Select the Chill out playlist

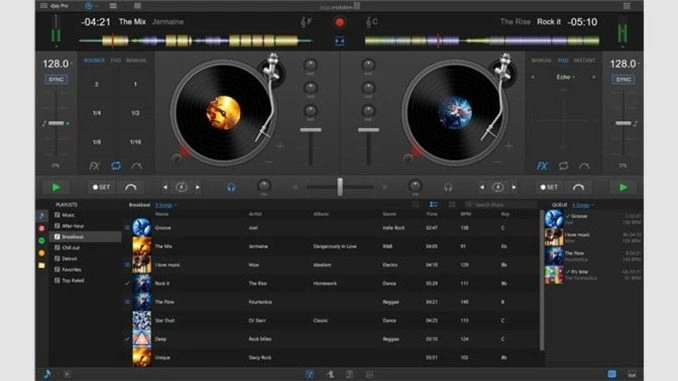pyautogui.click(x=86, y=248)
